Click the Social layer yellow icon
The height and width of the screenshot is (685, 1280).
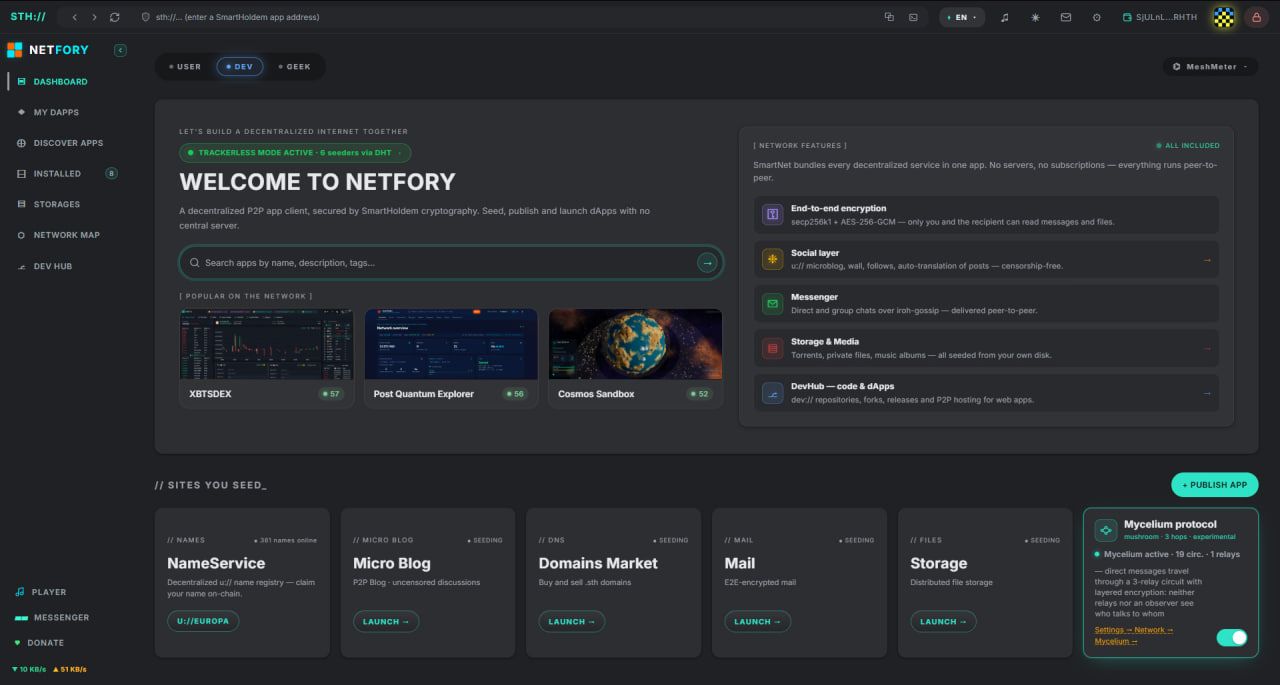772,260
